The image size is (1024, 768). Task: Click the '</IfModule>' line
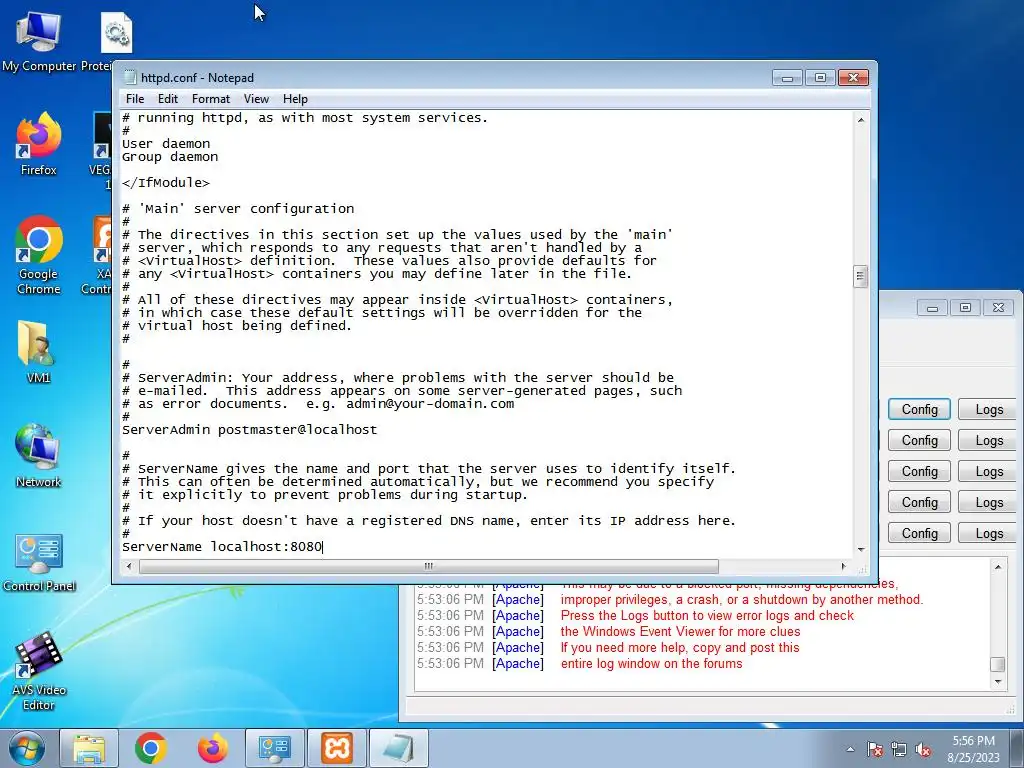(166, 183)
